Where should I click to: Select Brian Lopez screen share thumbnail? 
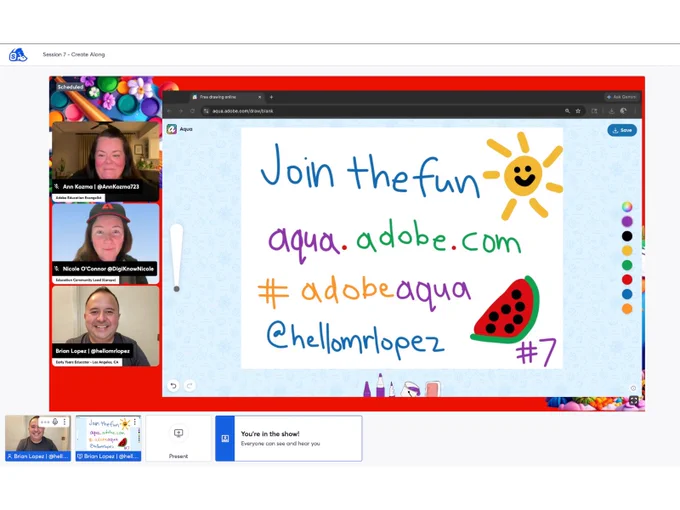(x=108, y=438)
